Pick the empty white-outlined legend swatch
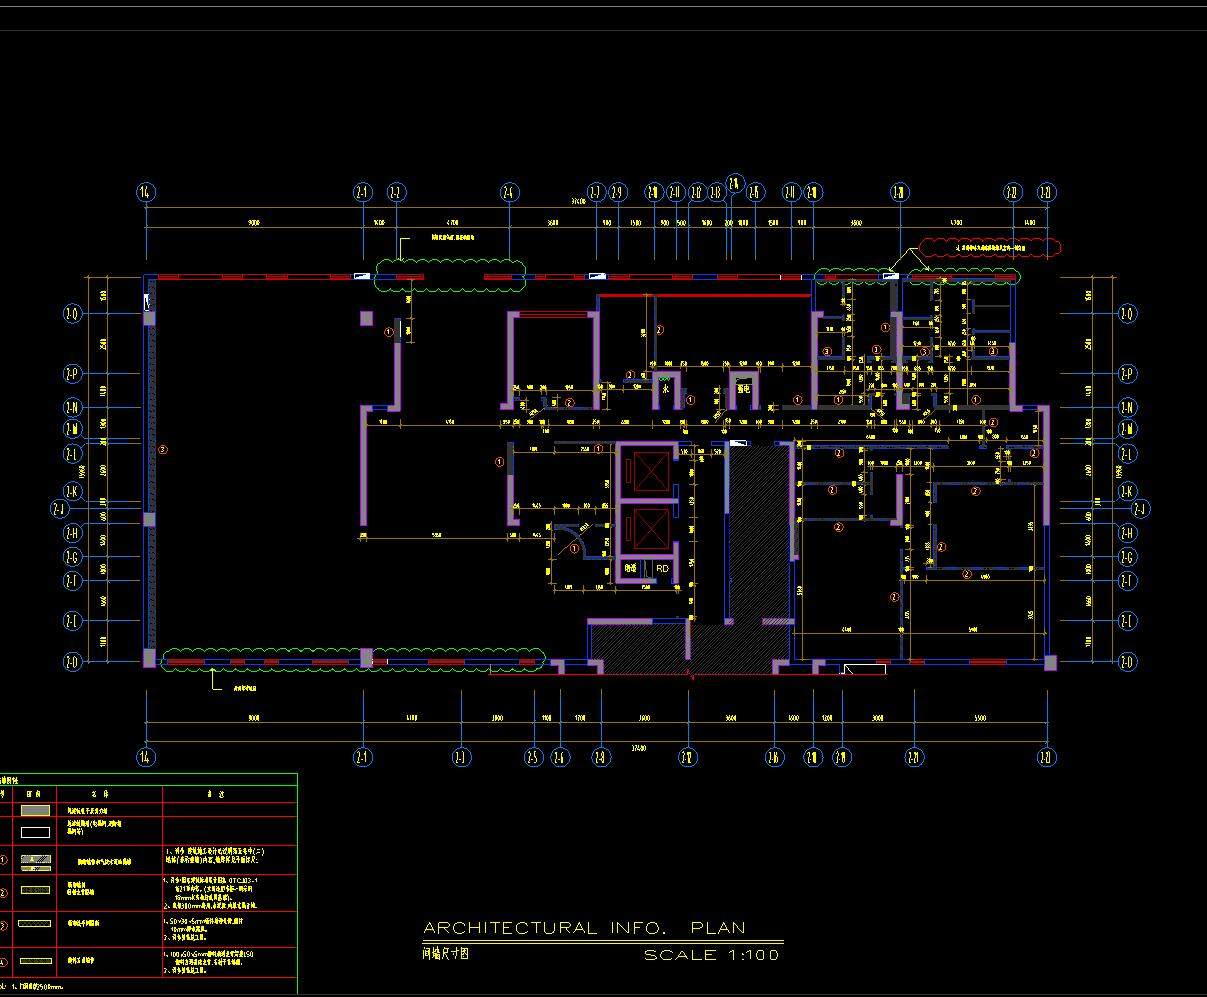This screenshot has height=997, width=1207. click(34, 831)
